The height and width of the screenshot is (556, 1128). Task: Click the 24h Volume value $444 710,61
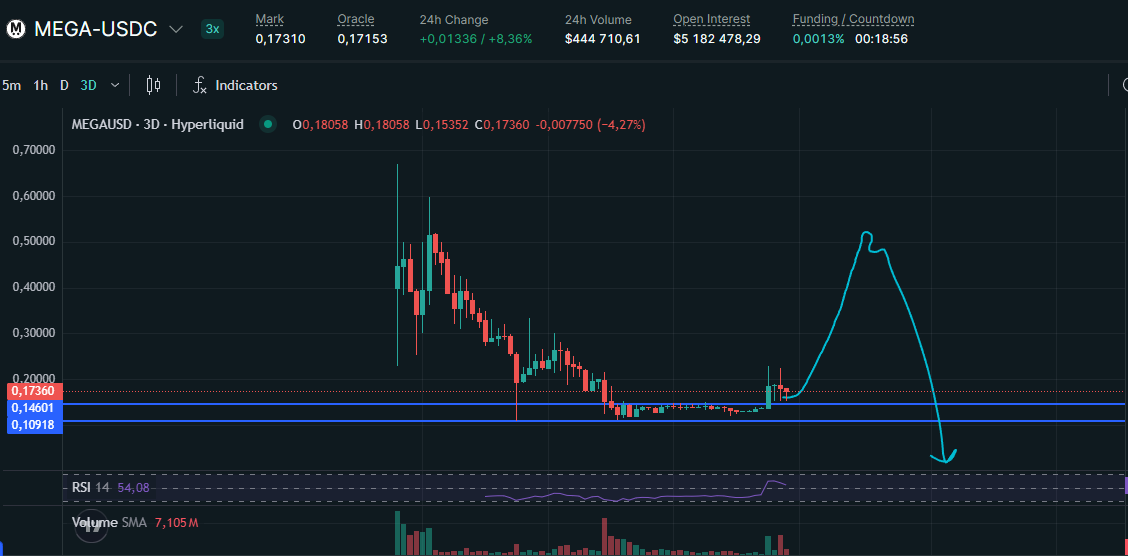pyautogui.click(x=603, y=39)
